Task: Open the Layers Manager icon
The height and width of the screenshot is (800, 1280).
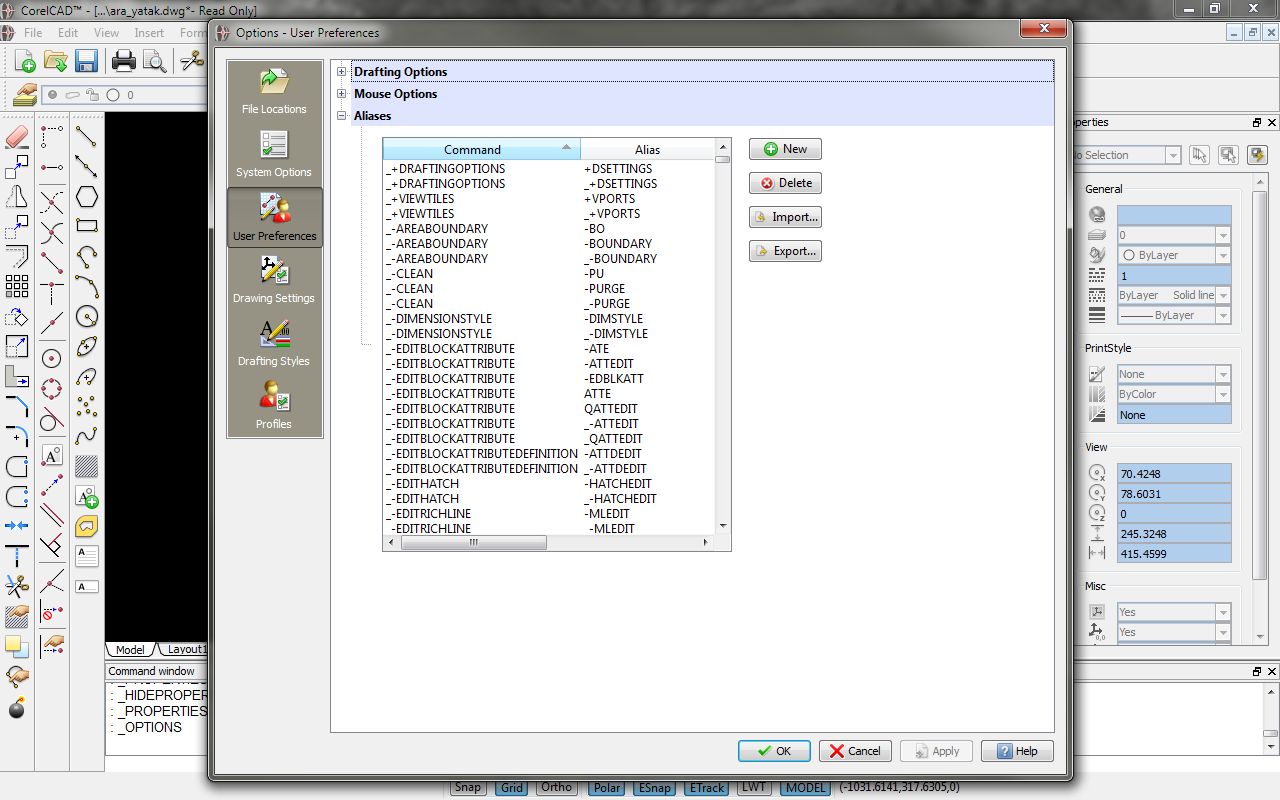Action: [x=25, y=95]
